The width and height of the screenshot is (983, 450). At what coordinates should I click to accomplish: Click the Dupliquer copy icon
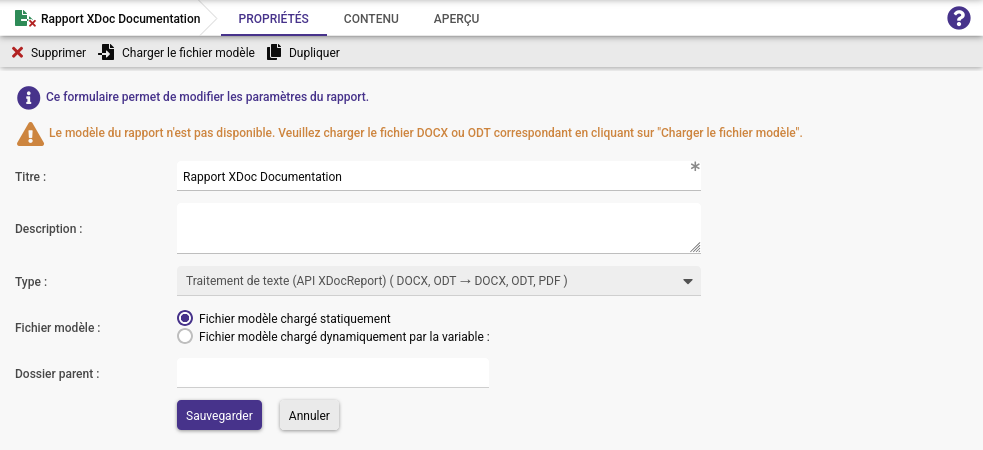click(x=274, y=53)
